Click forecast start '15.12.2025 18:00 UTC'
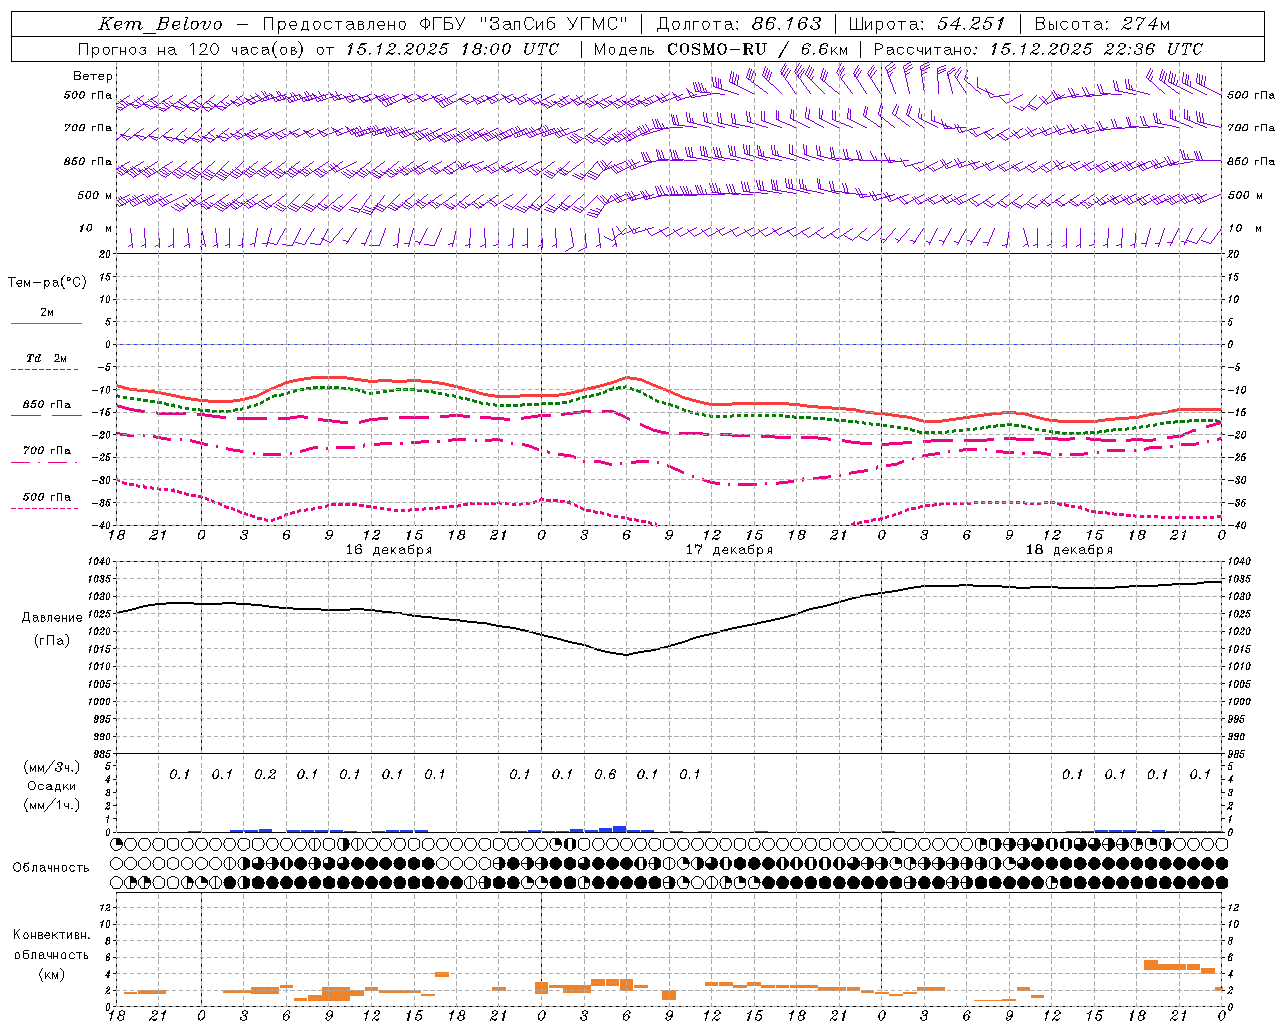This screenshot has height=1024, width=1280. (x=453, y=49)
